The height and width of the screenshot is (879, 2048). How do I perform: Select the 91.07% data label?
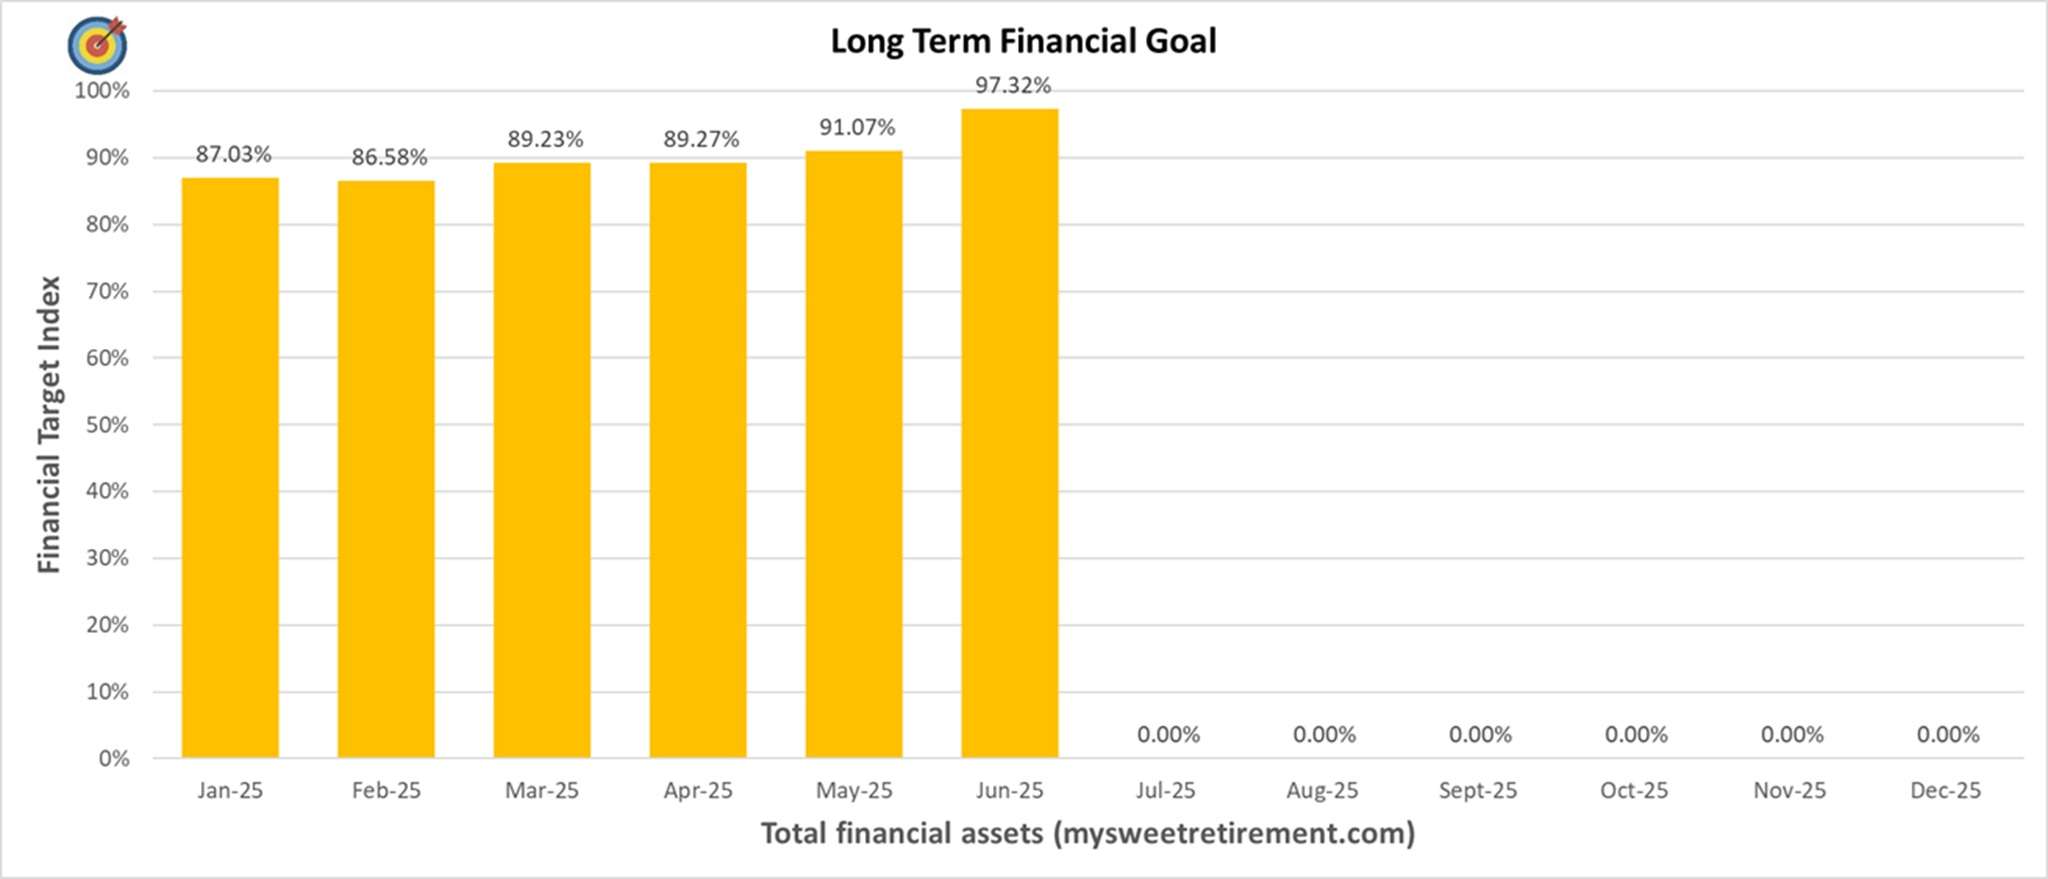point(857,127)
